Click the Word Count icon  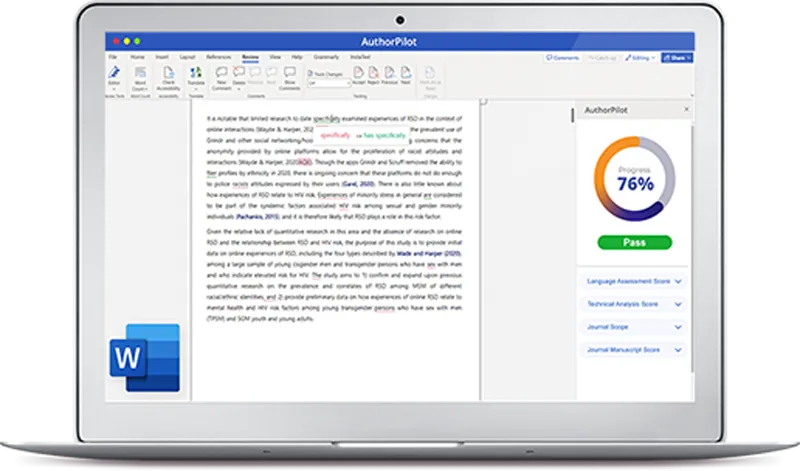click(140, 78)
